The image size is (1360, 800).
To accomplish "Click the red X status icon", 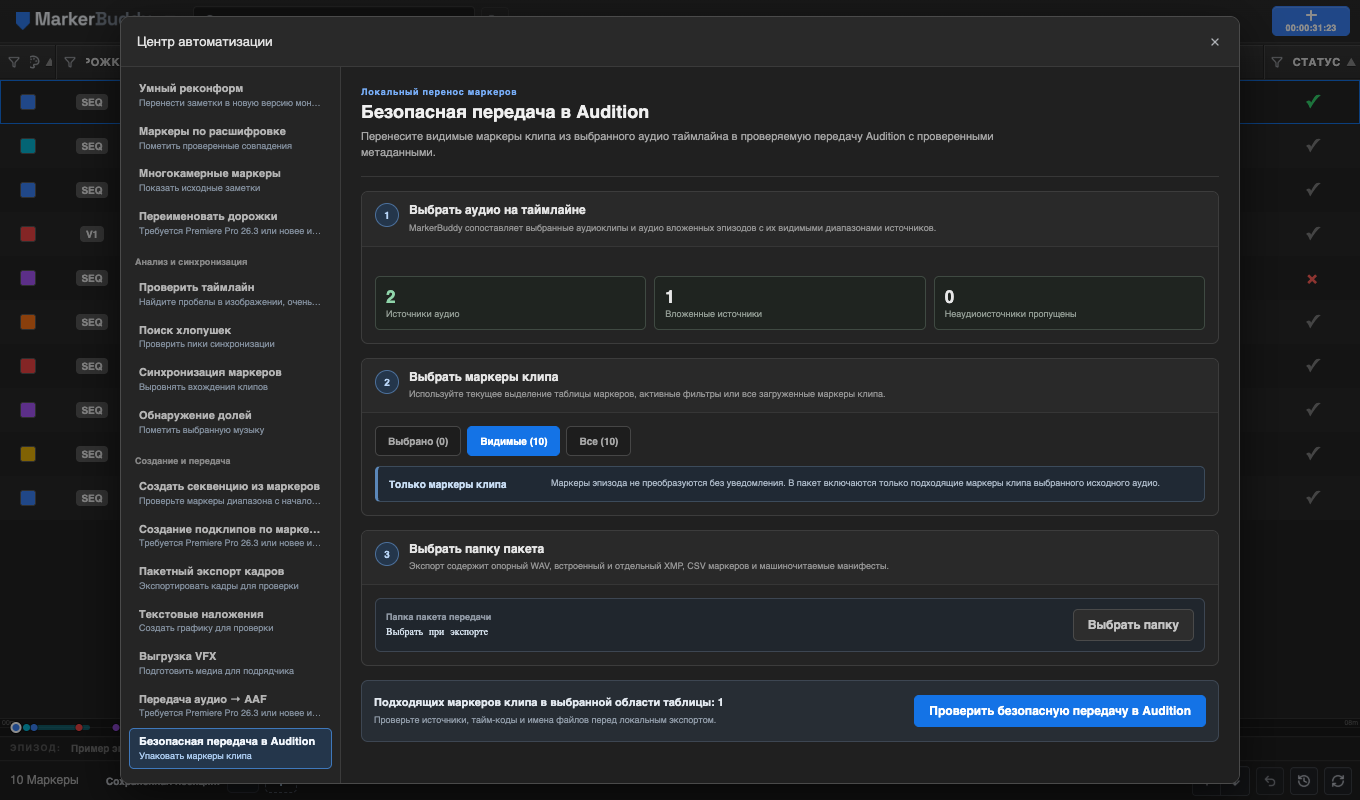I will point(1312,278).
